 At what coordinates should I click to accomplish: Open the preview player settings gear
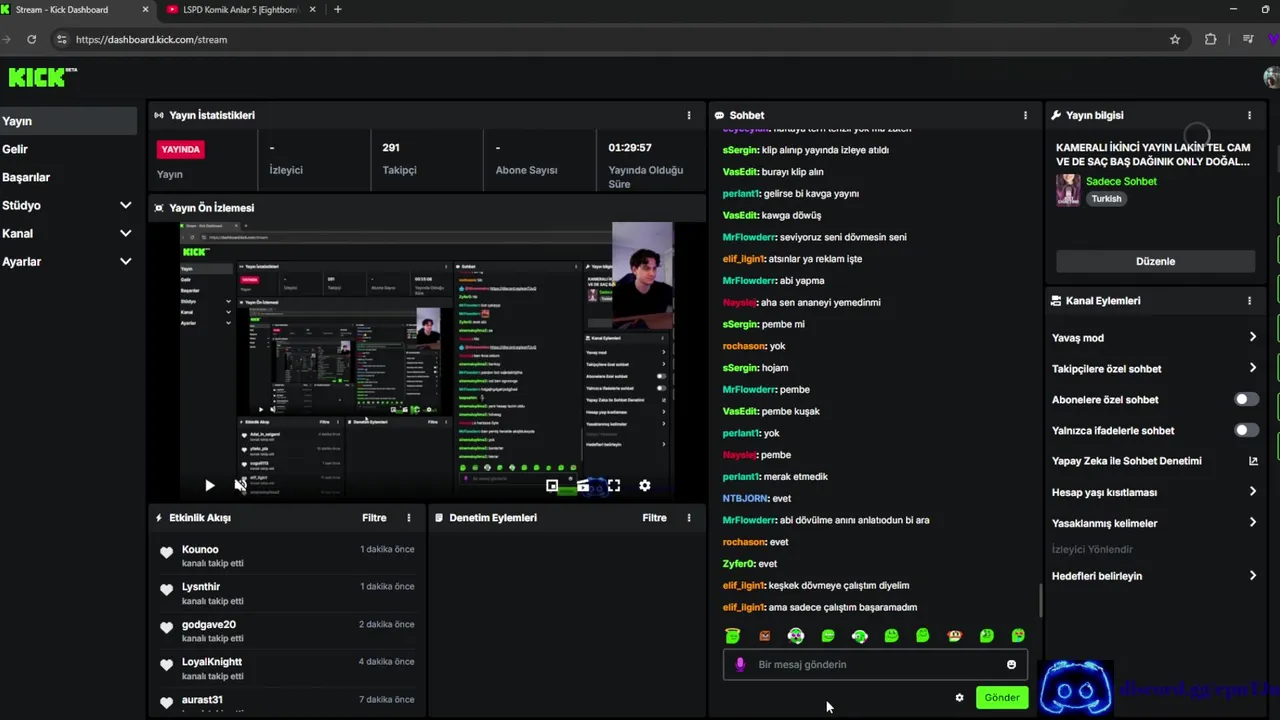point(645,485)
